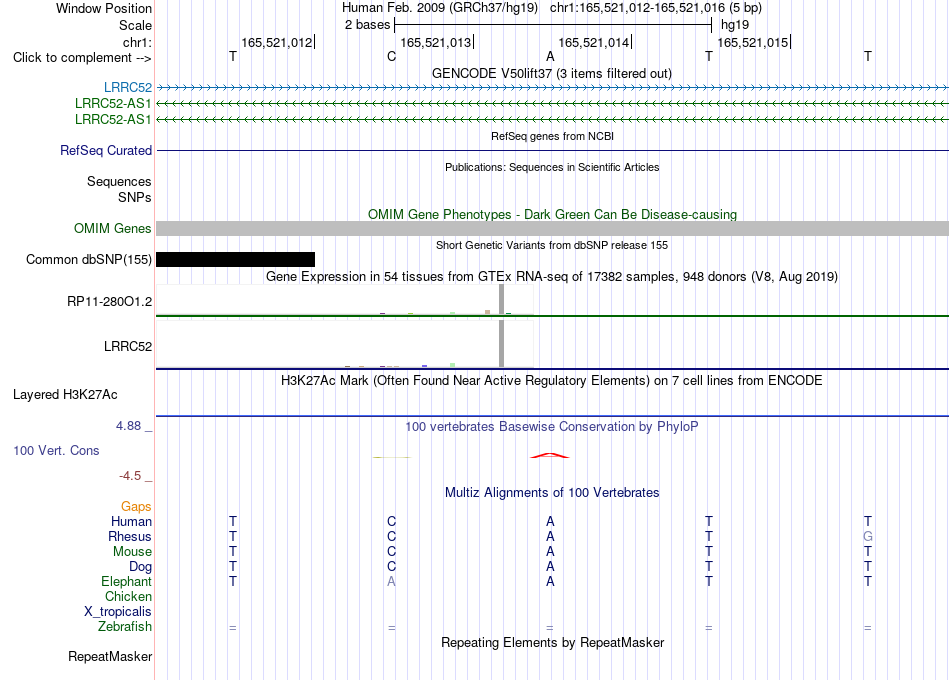The width and height of the screenshot is (950, 680).
Task: Click the Sequences track label
Action: pos(119,181)
